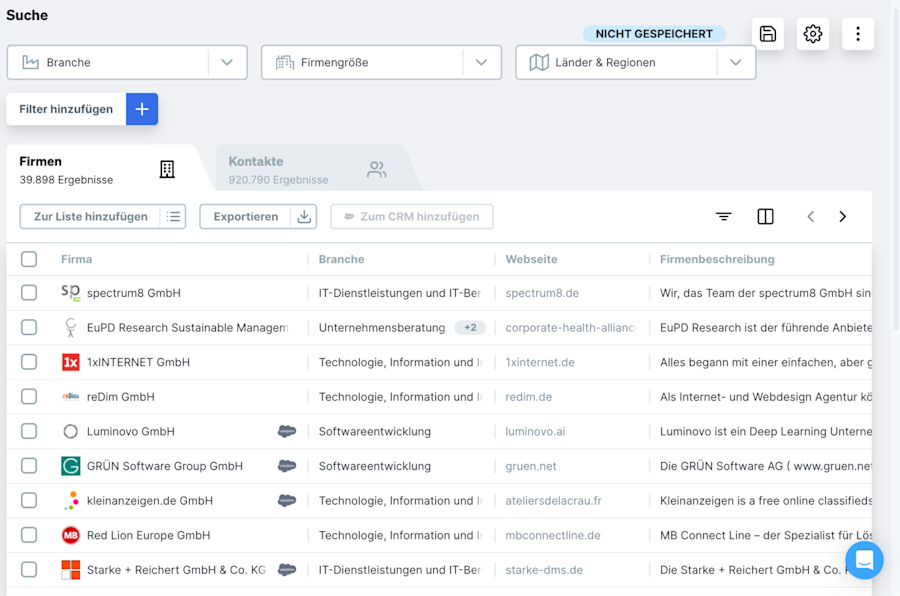
Task: Click Zur Liste hinzufügen button
Action: pos(103,216)
